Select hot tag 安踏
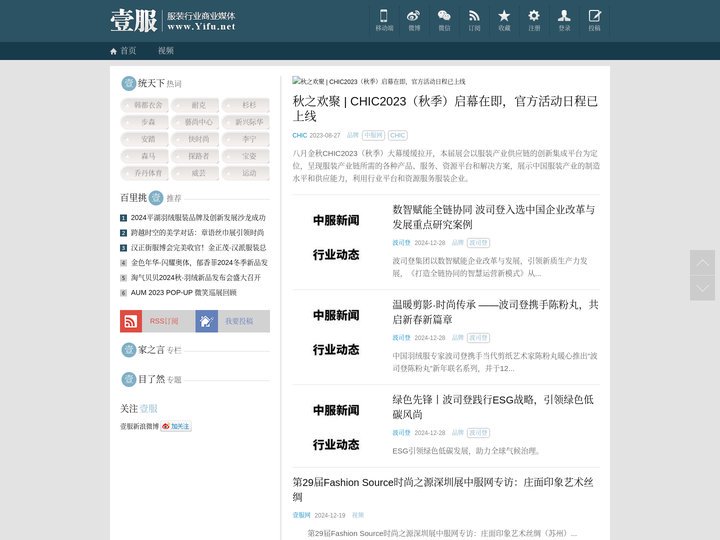 (145, 139)
